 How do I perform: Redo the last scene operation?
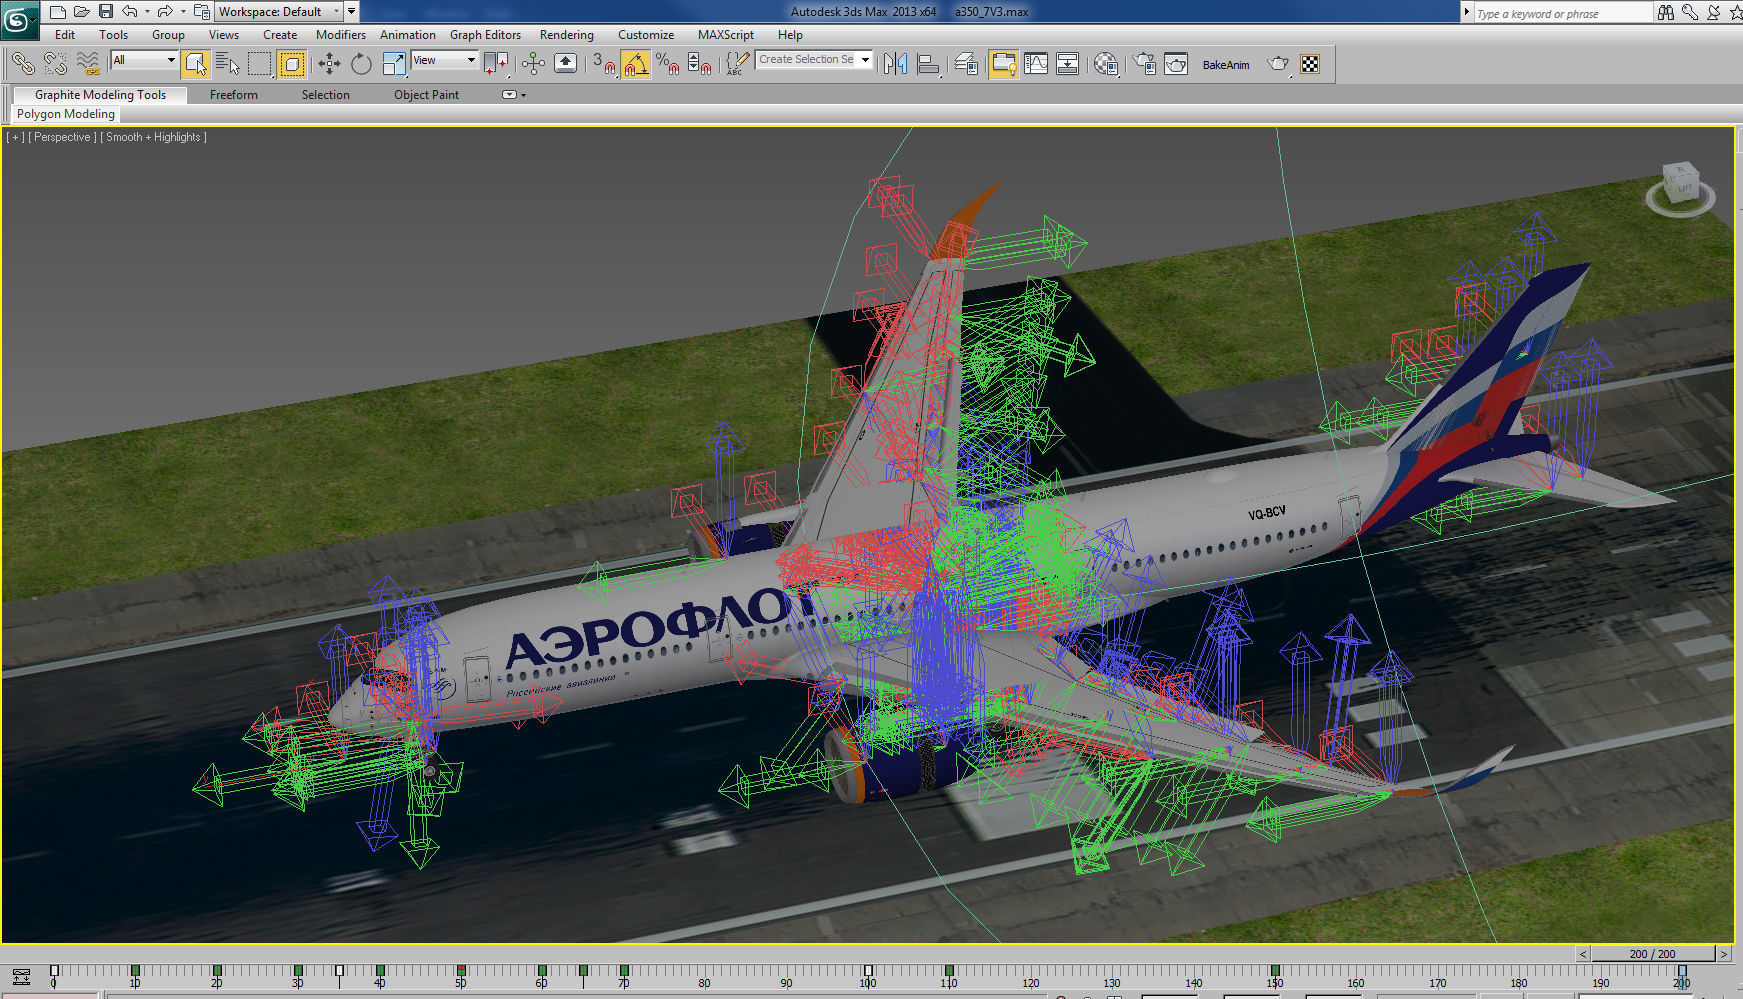pos(166,12)
